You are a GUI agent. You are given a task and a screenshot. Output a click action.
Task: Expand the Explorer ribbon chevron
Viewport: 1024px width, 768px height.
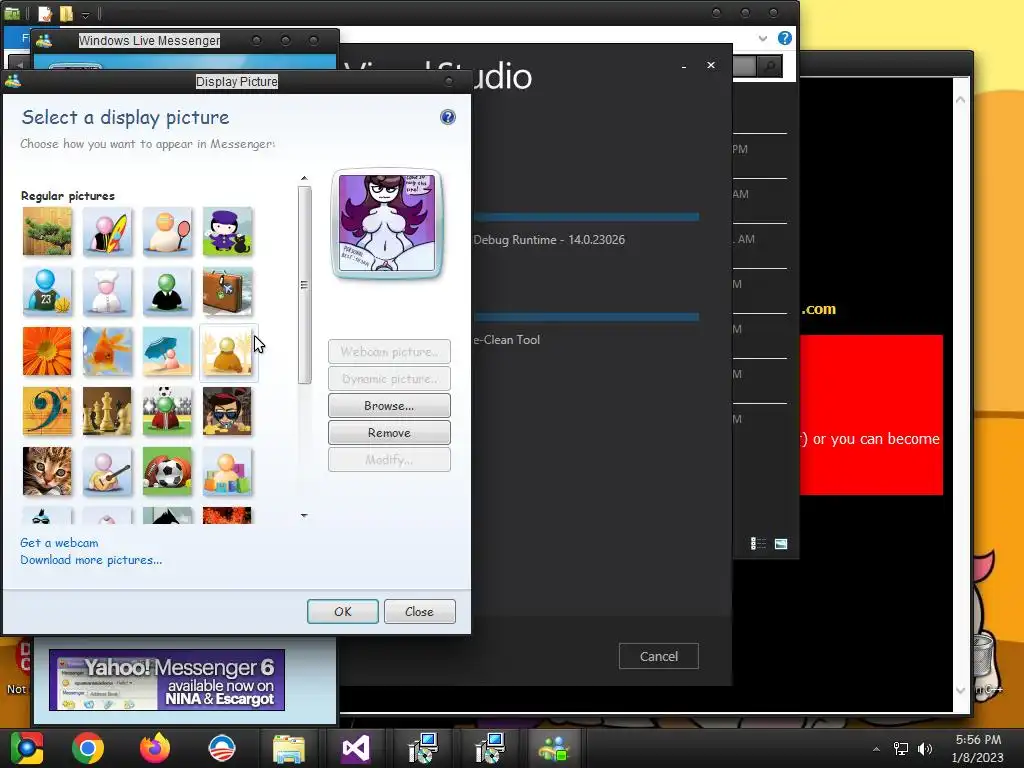tap(762, 39)
